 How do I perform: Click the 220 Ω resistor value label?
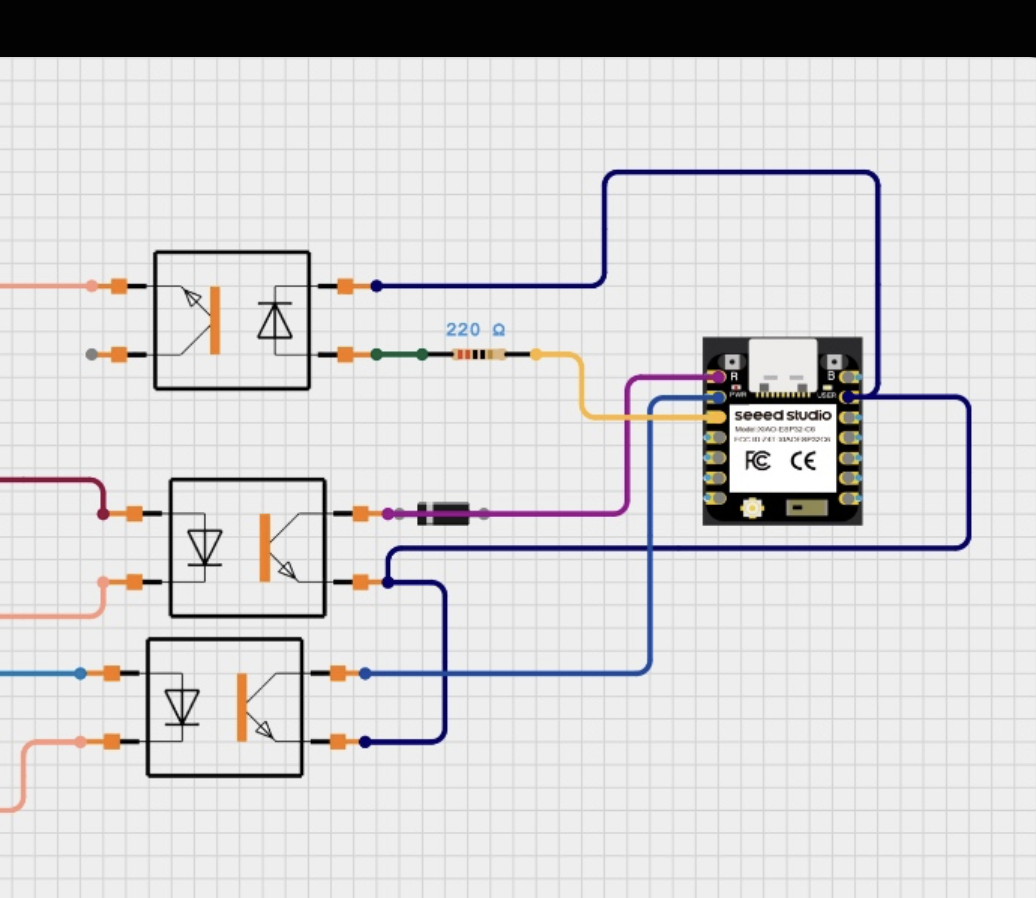[475, 330]
